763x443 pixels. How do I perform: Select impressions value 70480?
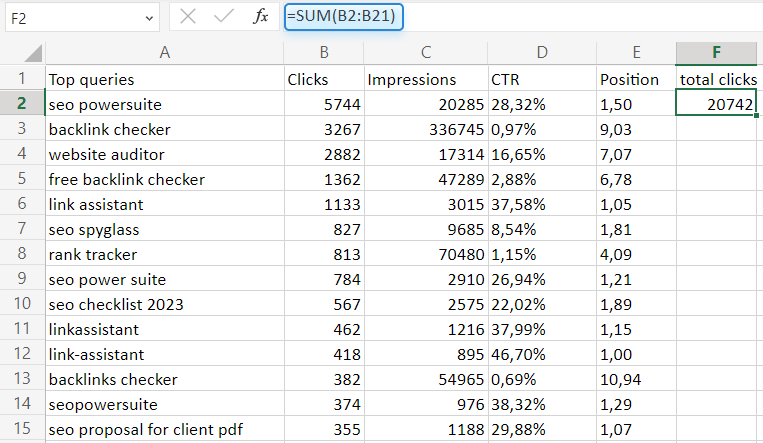click(426, 254)
